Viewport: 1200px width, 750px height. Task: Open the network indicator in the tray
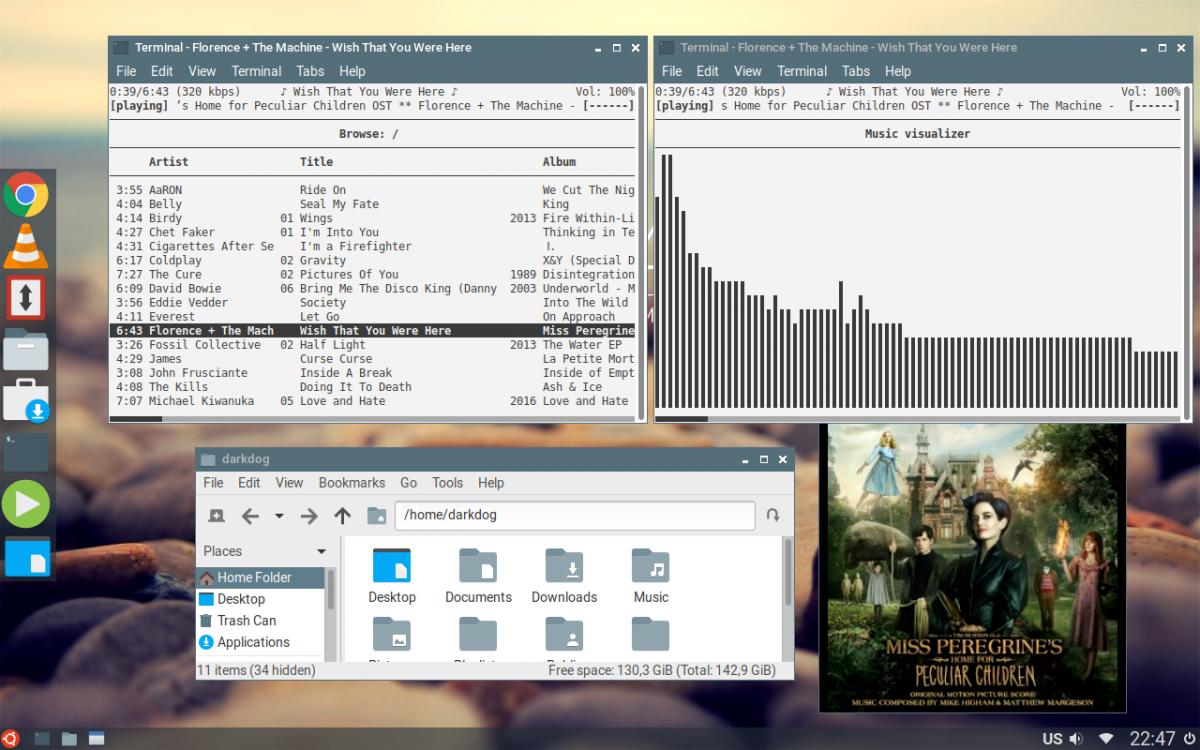(1105, 739)
